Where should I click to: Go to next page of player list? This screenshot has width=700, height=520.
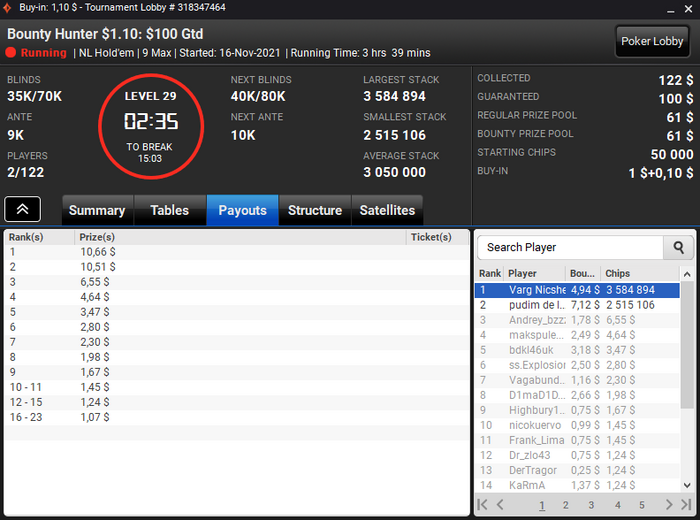(x=669, y=504)
